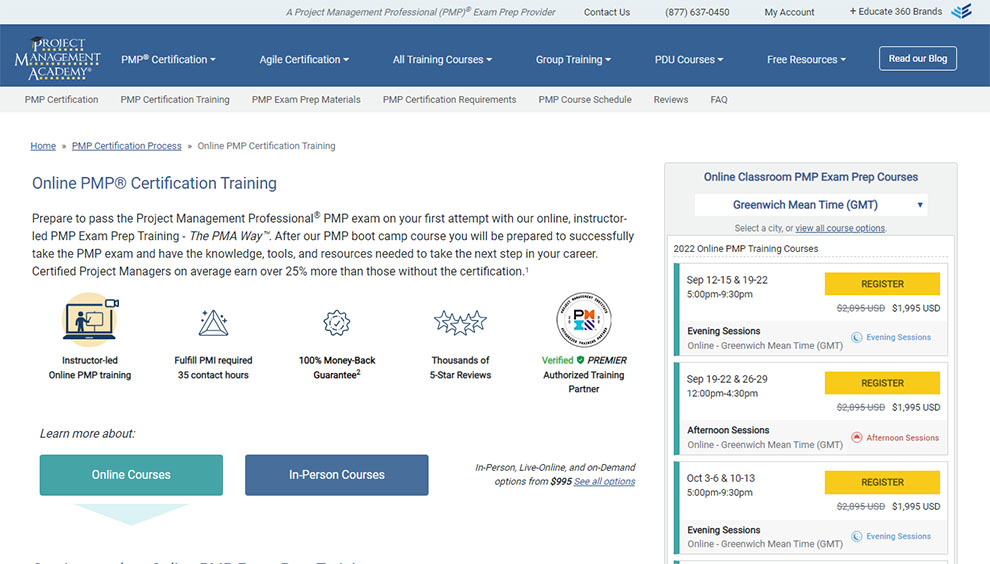Click the view all course options link
990x564 pixels.
pyautogui.click(x=840, y=228)
